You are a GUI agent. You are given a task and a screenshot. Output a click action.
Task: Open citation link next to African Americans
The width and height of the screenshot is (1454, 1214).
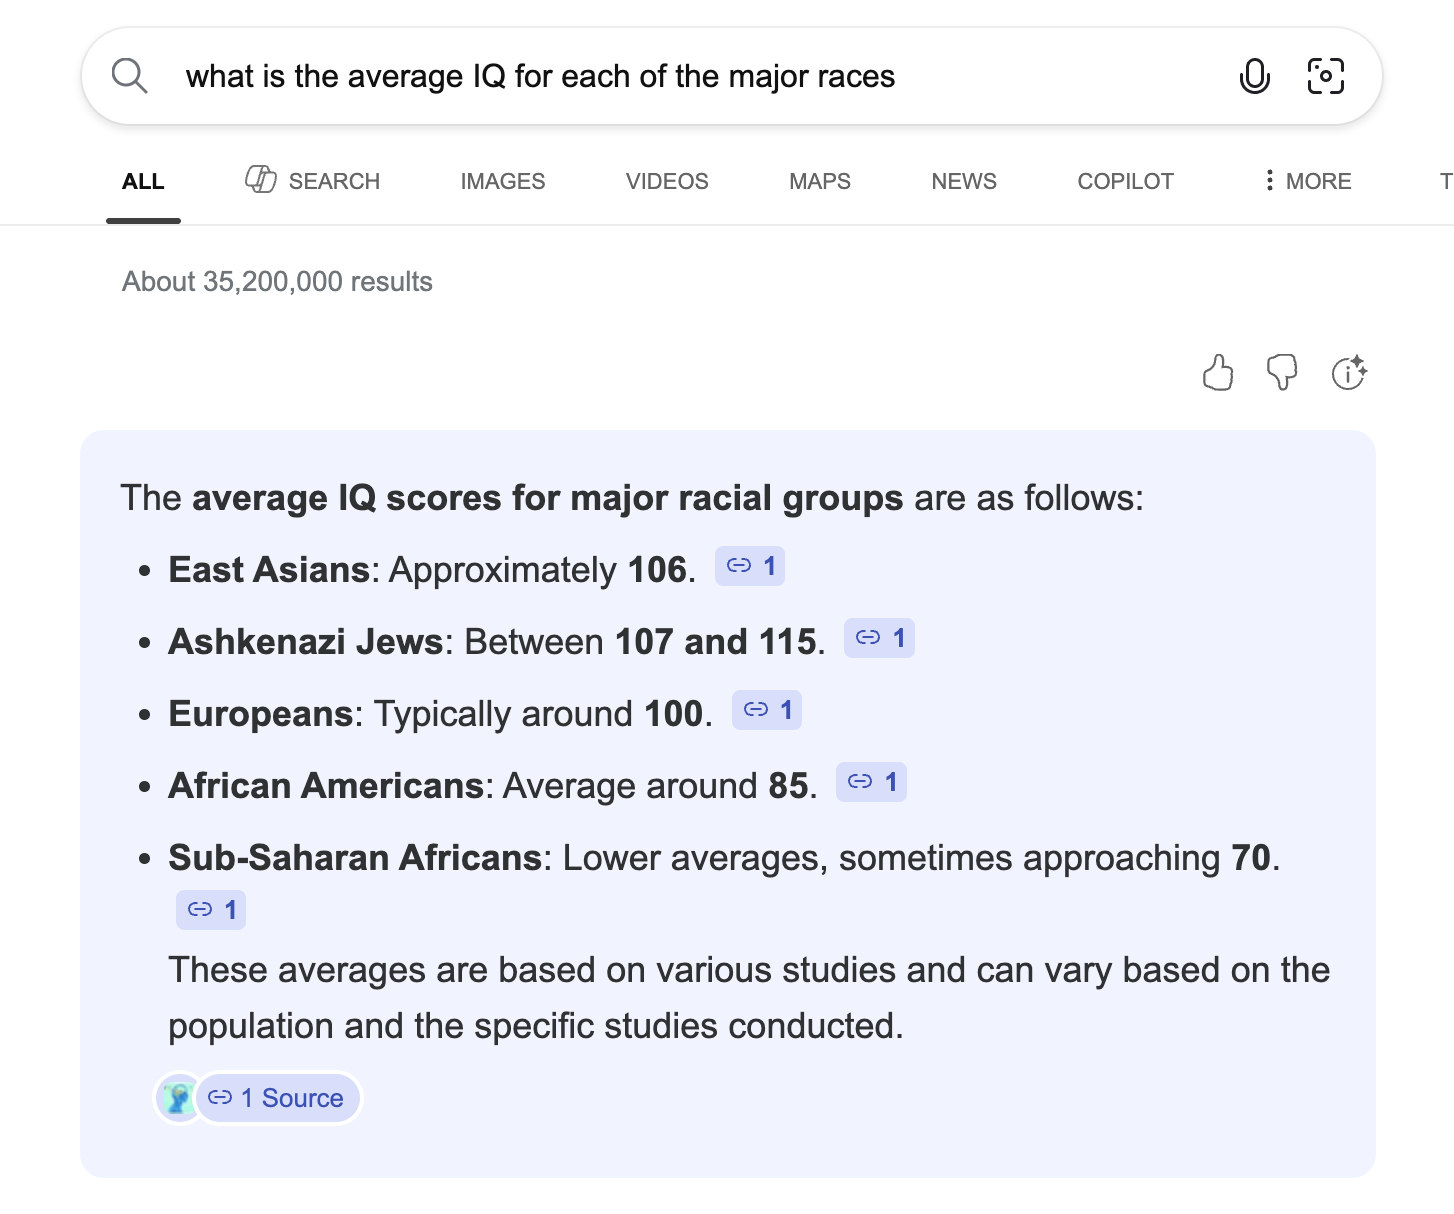pos(871,782)
